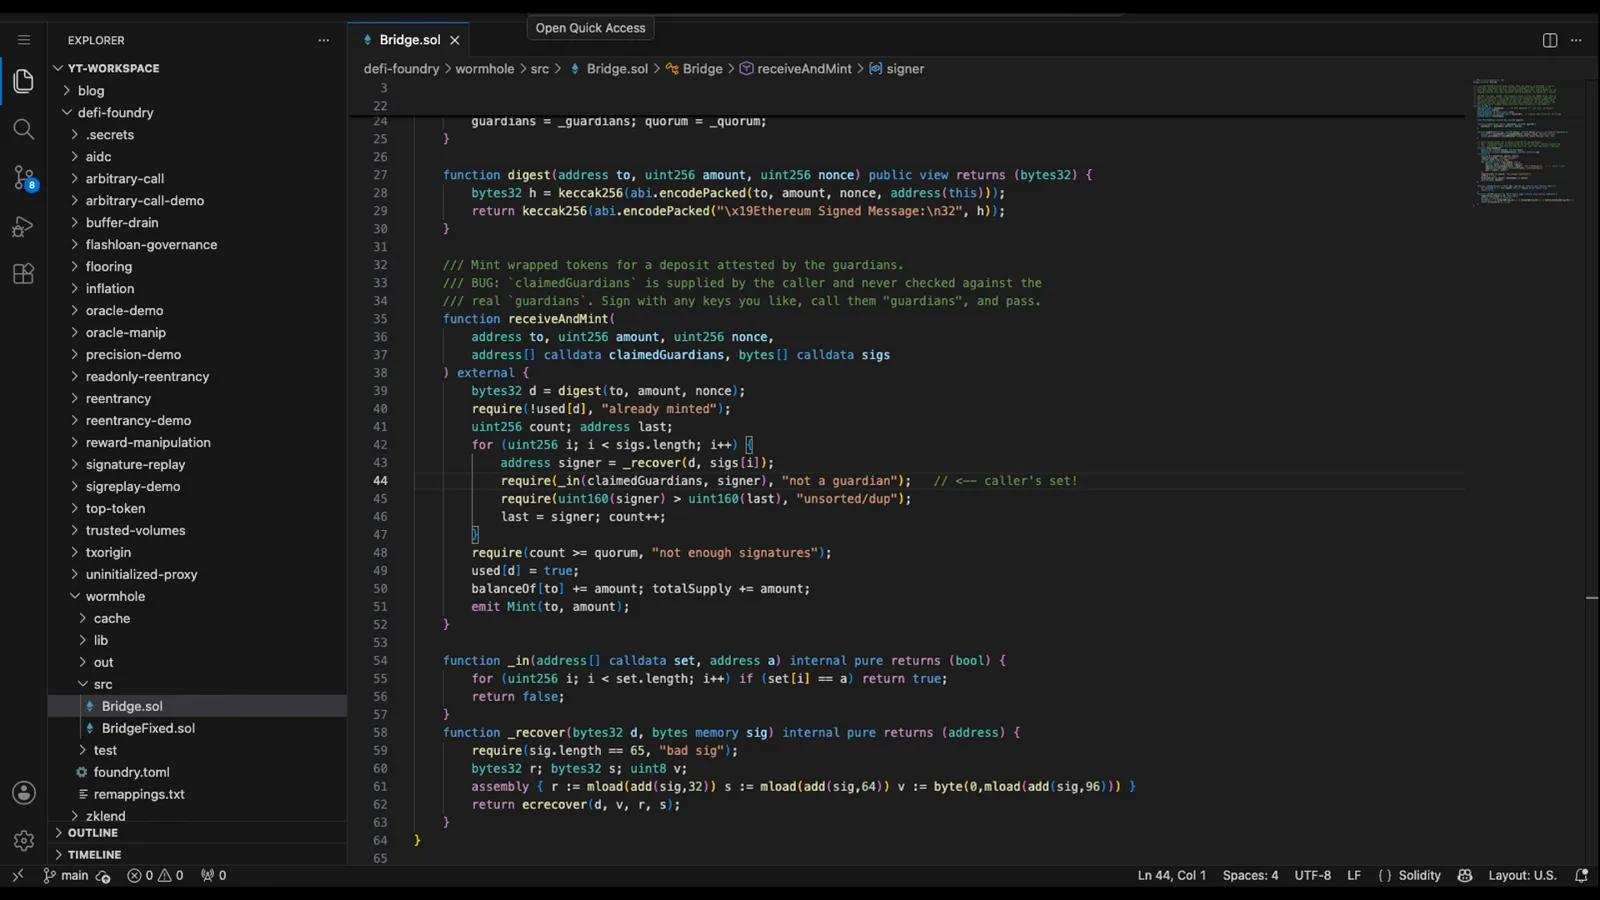The height and width of the screenshot is (900, 1600).
Task: Expand the flashloan-governance folder
Action: click(151, 244)
